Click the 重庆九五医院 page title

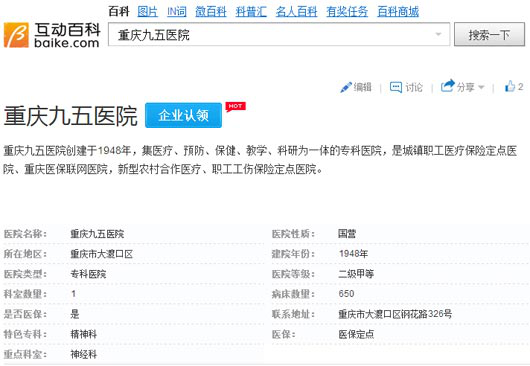(x=70, y=116)
